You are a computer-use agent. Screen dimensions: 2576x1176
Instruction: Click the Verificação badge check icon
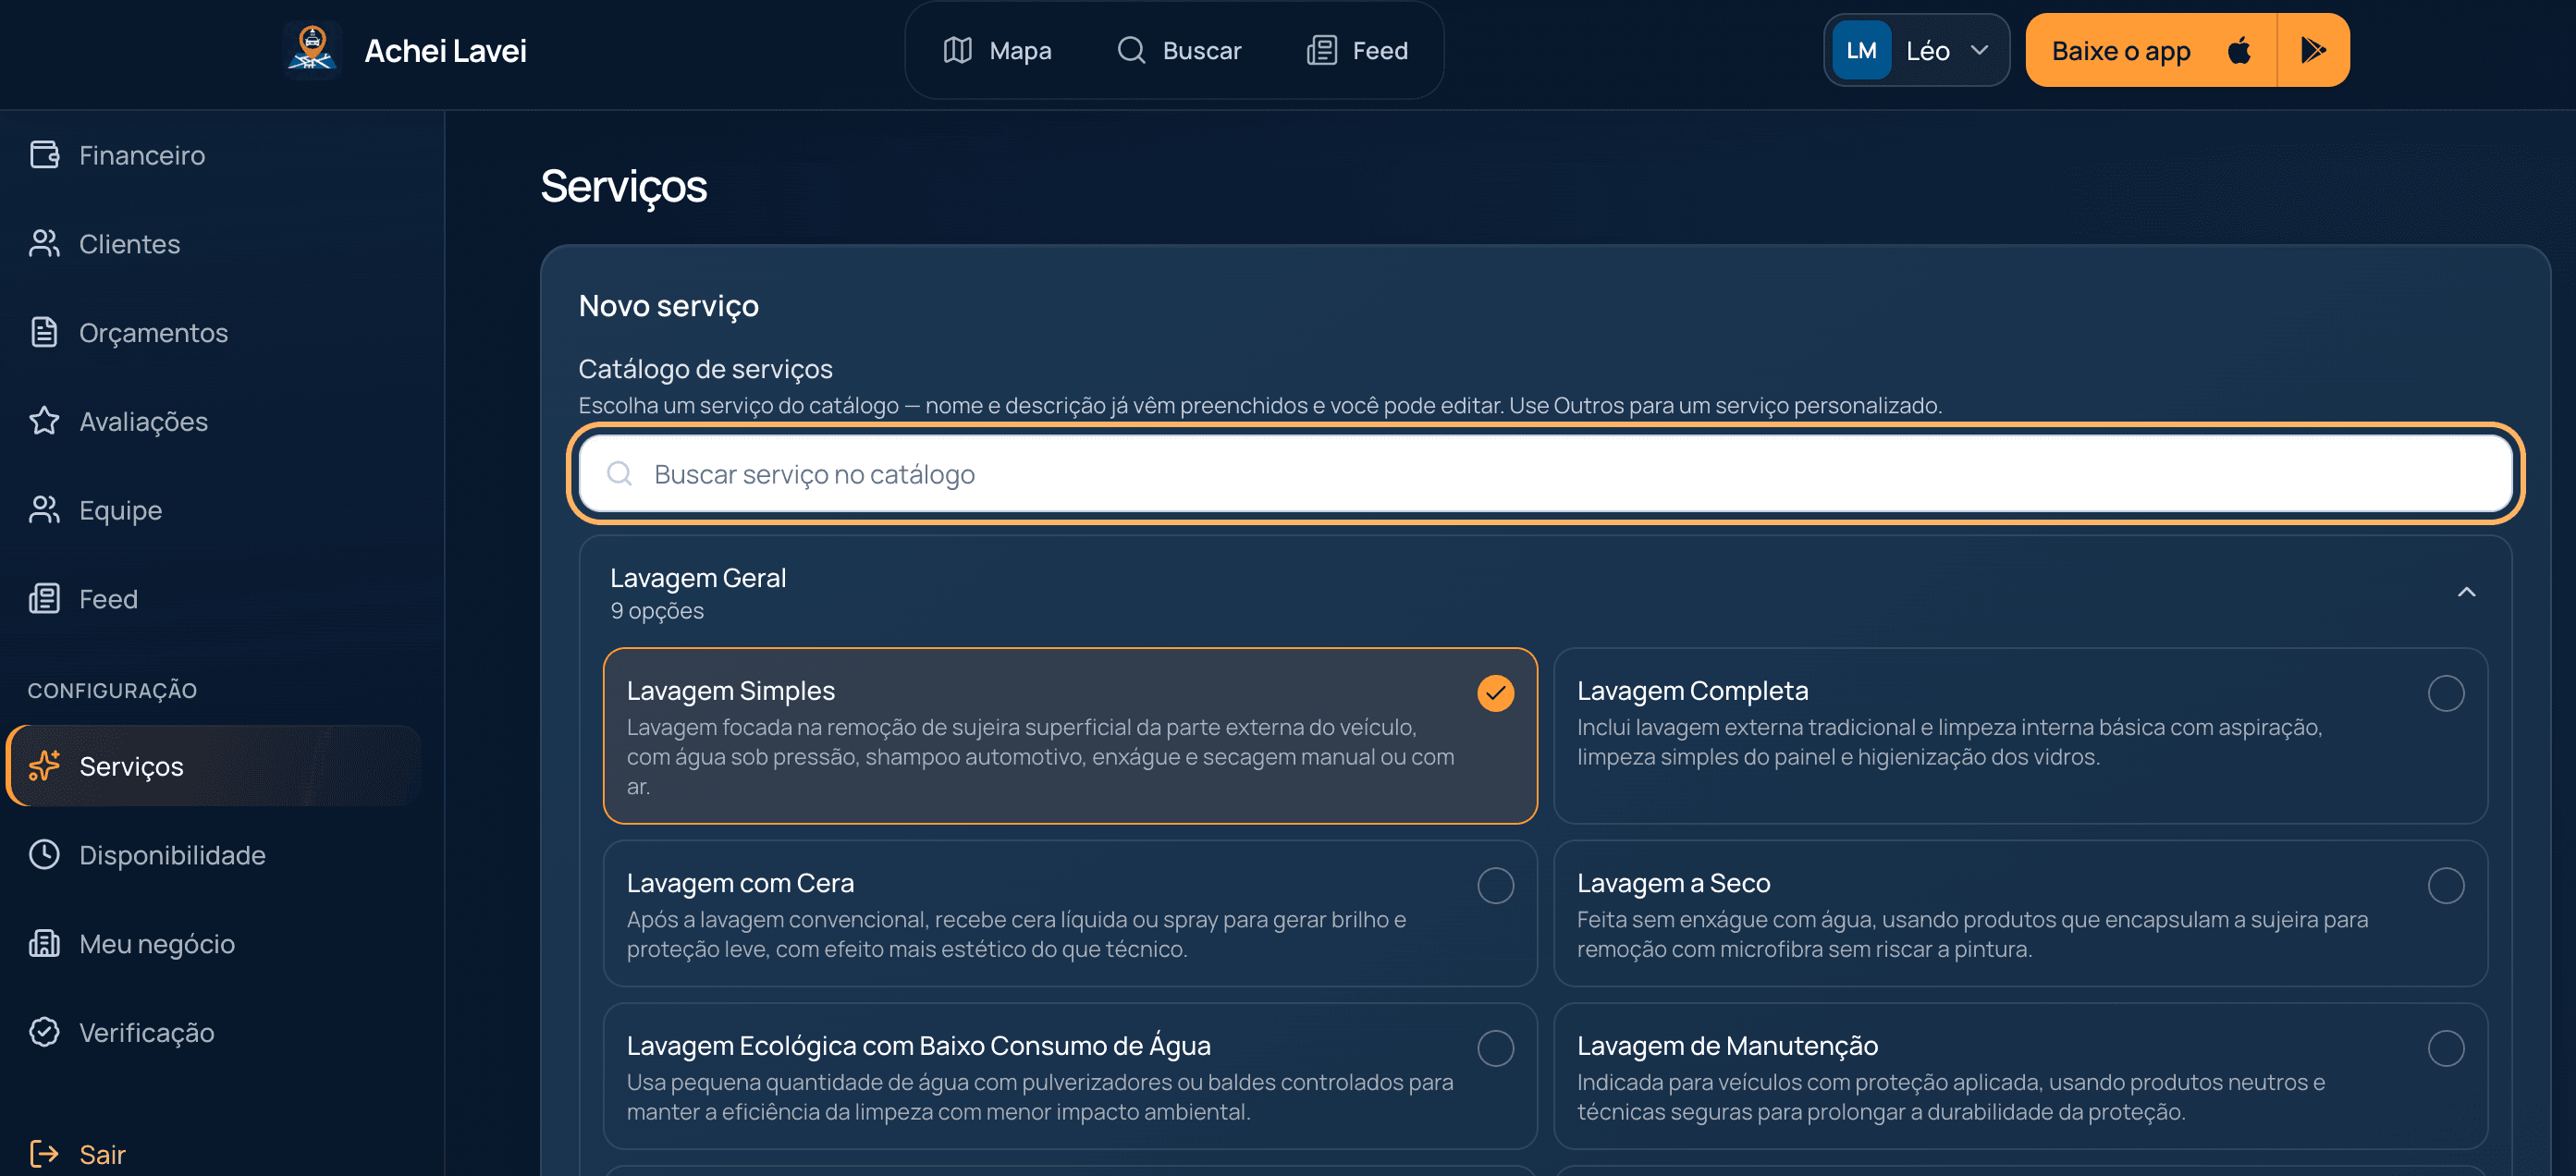[x=44, y=1032]
